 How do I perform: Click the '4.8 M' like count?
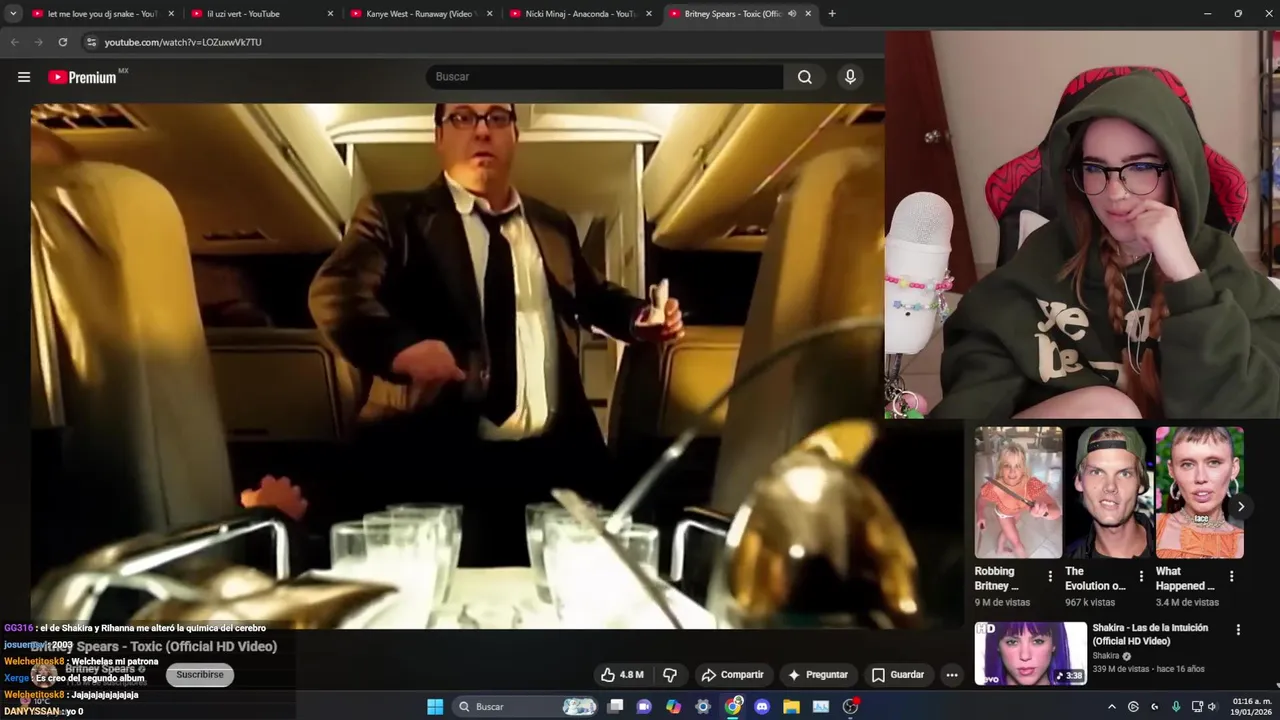tap(632, 675)
